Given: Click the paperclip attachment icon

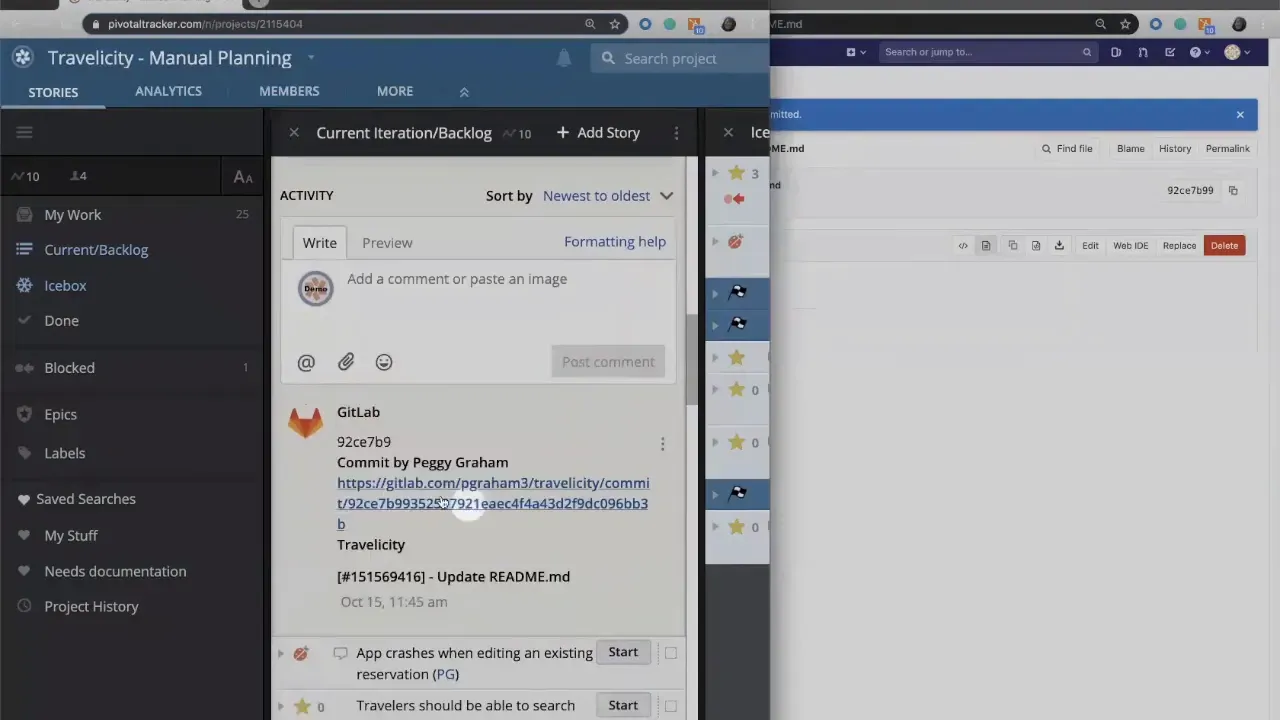Looking at the screenshot, I should pos(345,362).
